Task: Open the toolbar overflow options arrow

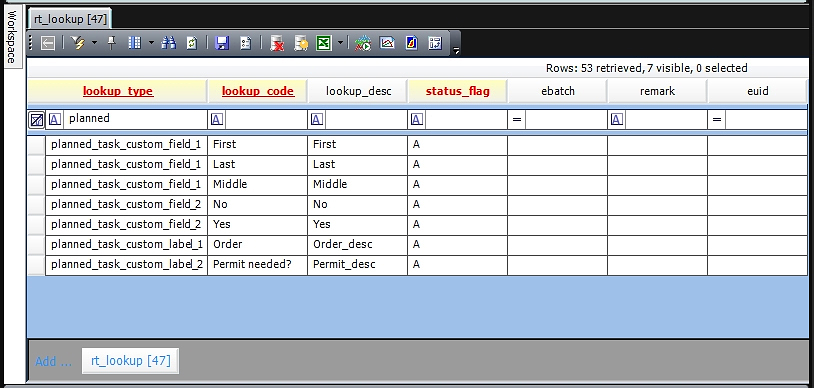Action: 456,50
